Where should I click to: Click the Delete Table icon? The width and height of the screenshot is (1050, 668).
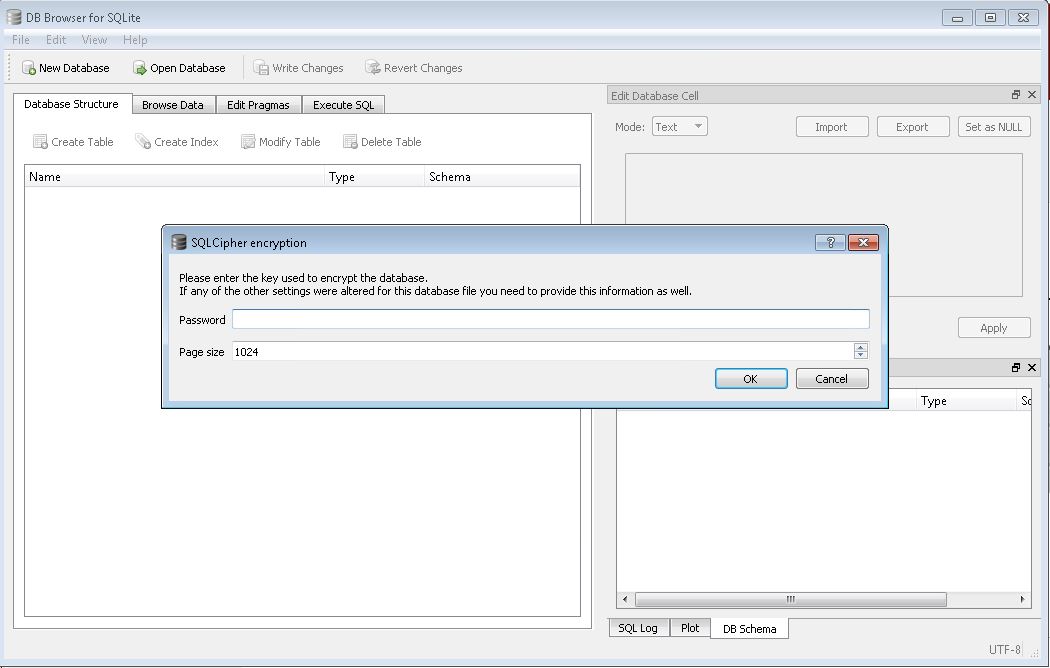pyautogui.click(x=350, y=141)
